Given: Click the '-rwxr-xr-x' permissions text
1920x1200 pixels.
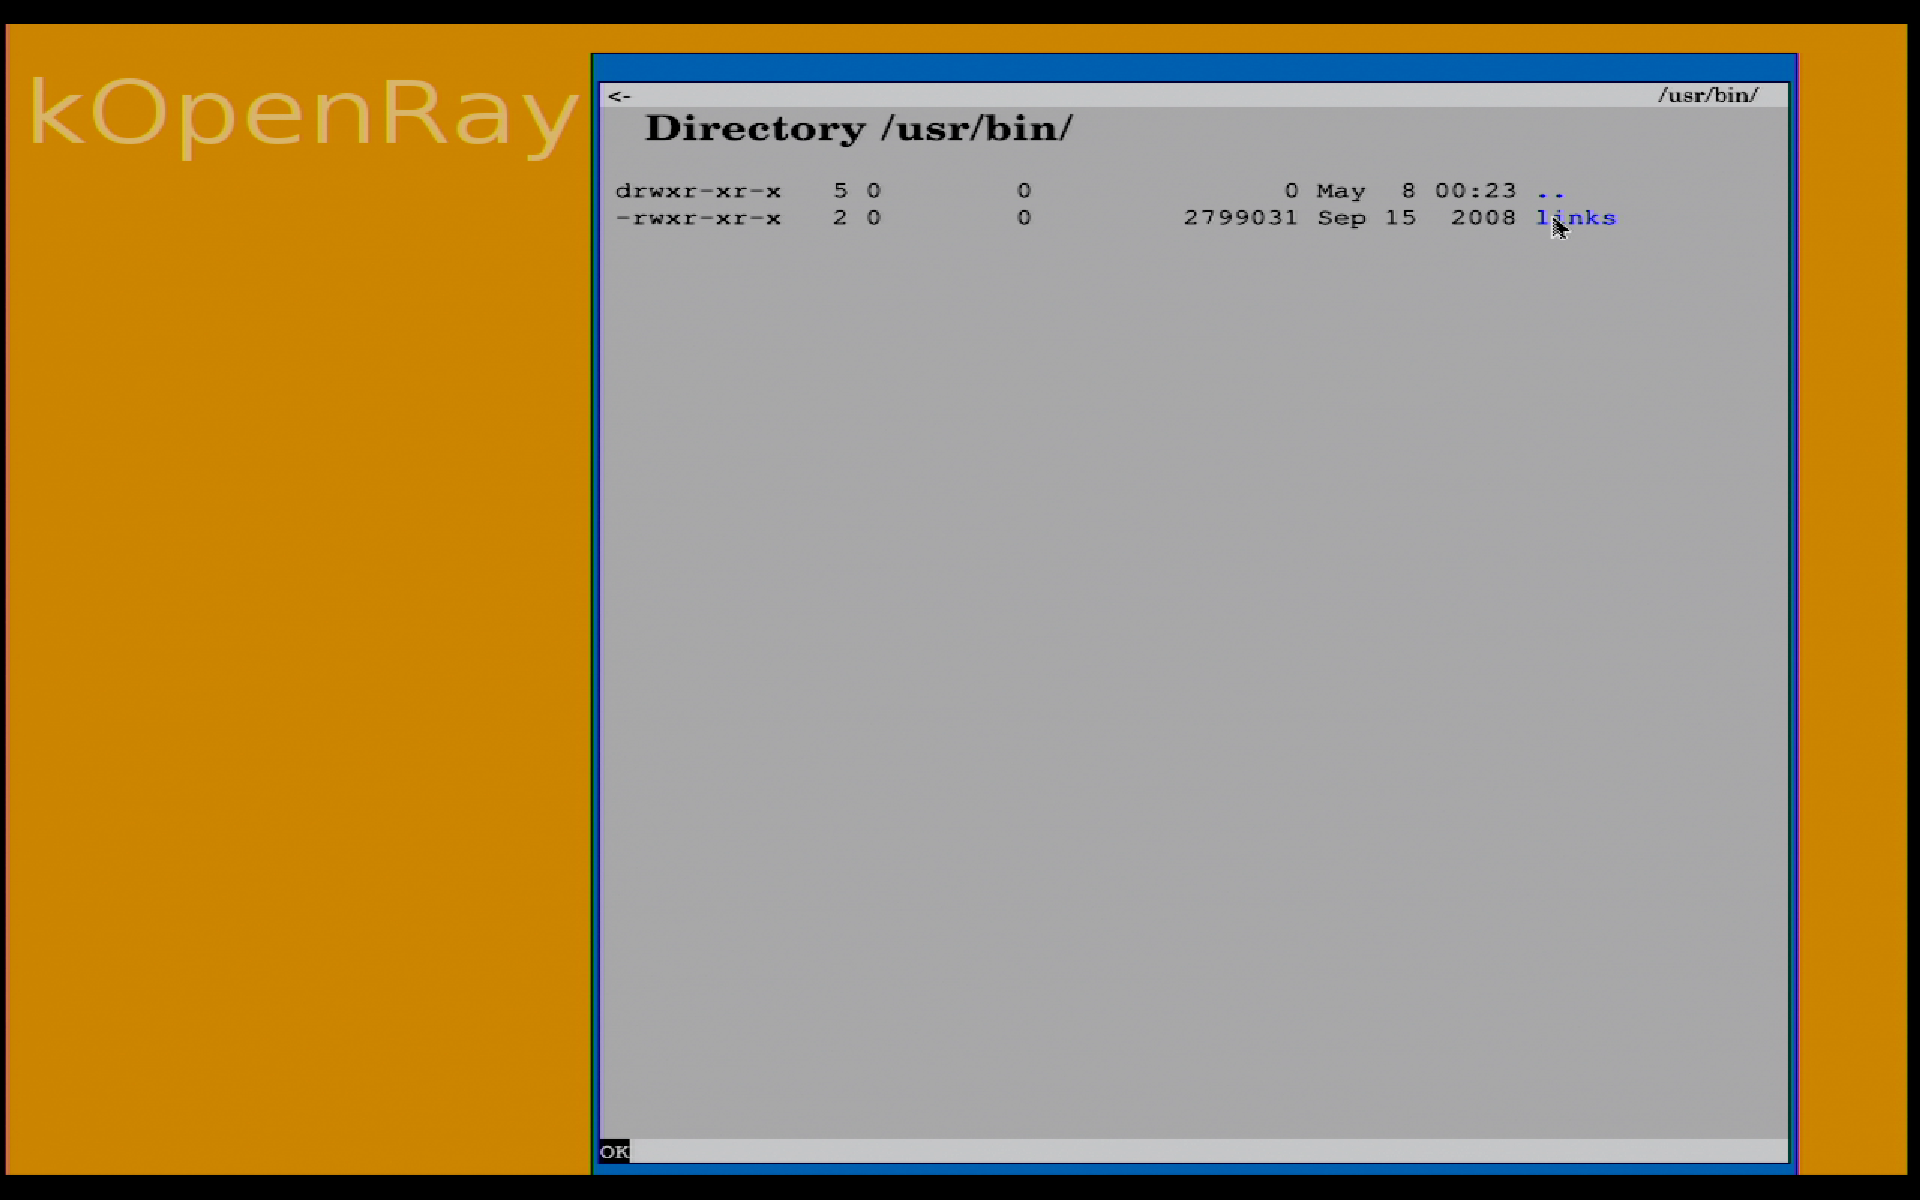Looking at the screenshot, I should (x=698, y=218).
